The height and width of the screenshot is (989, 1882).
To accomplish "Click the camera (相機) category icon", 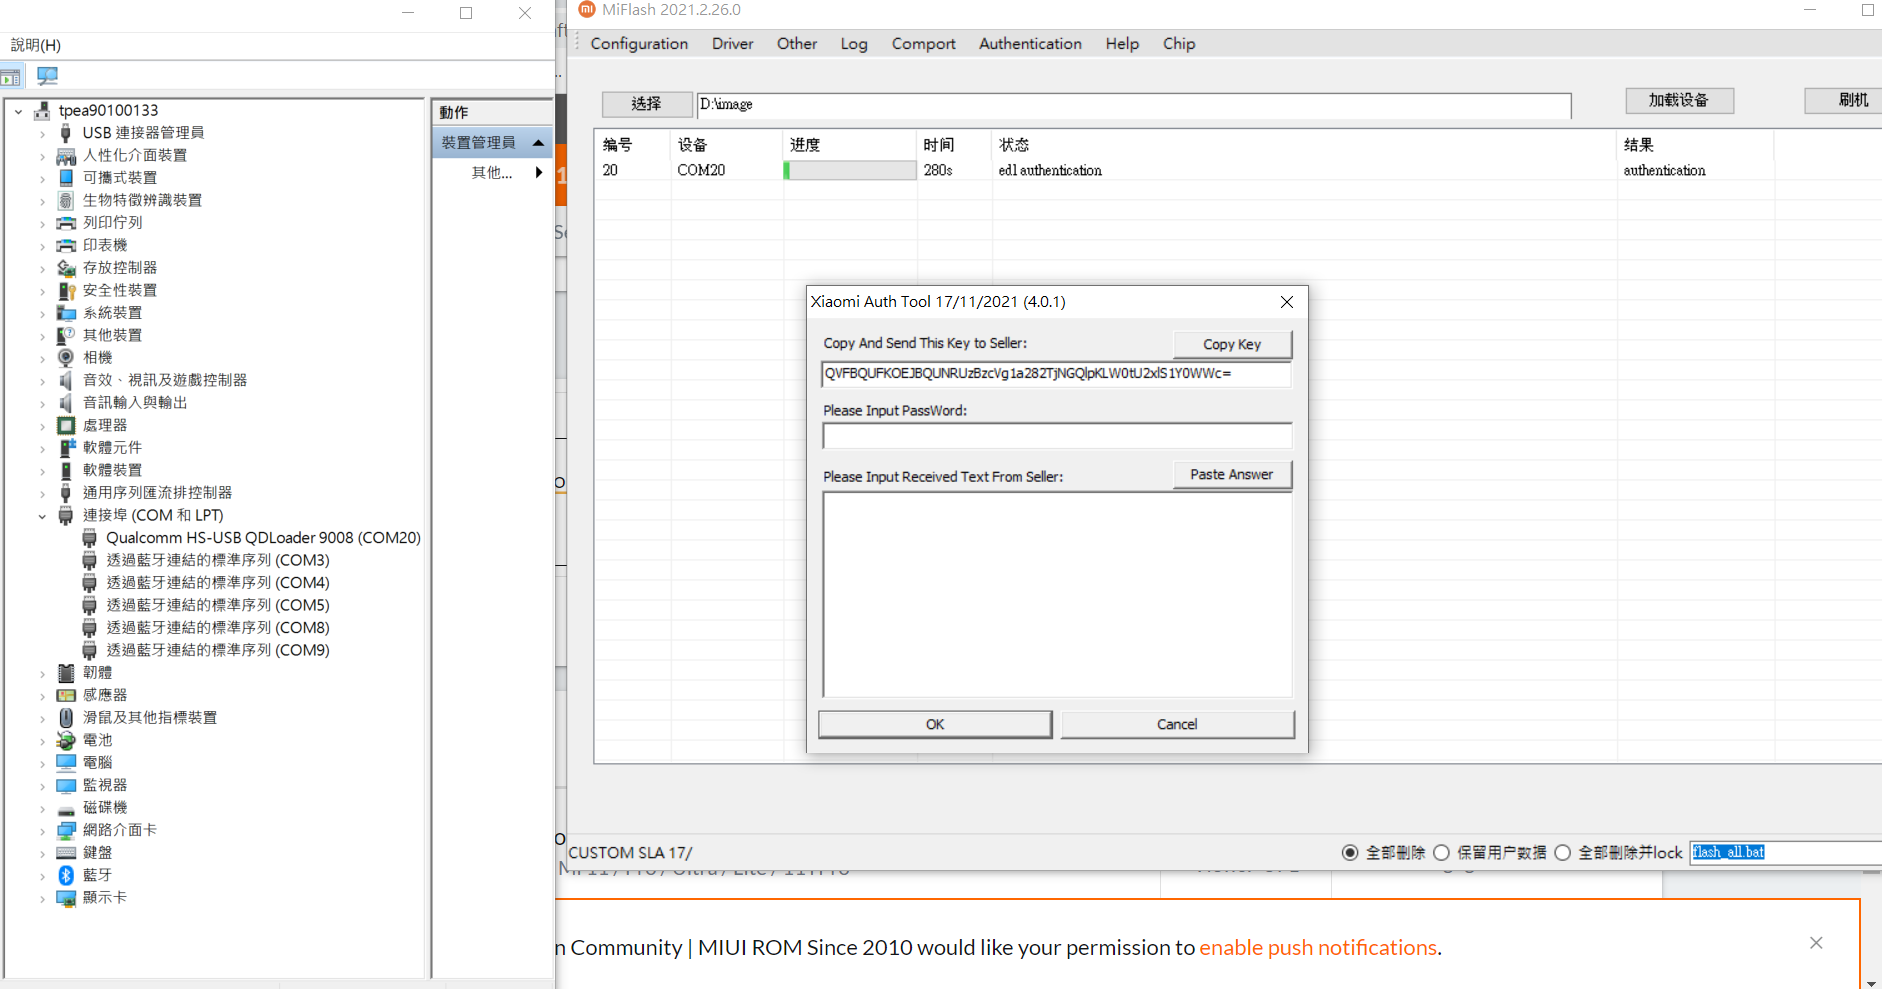I will point(66,358).
